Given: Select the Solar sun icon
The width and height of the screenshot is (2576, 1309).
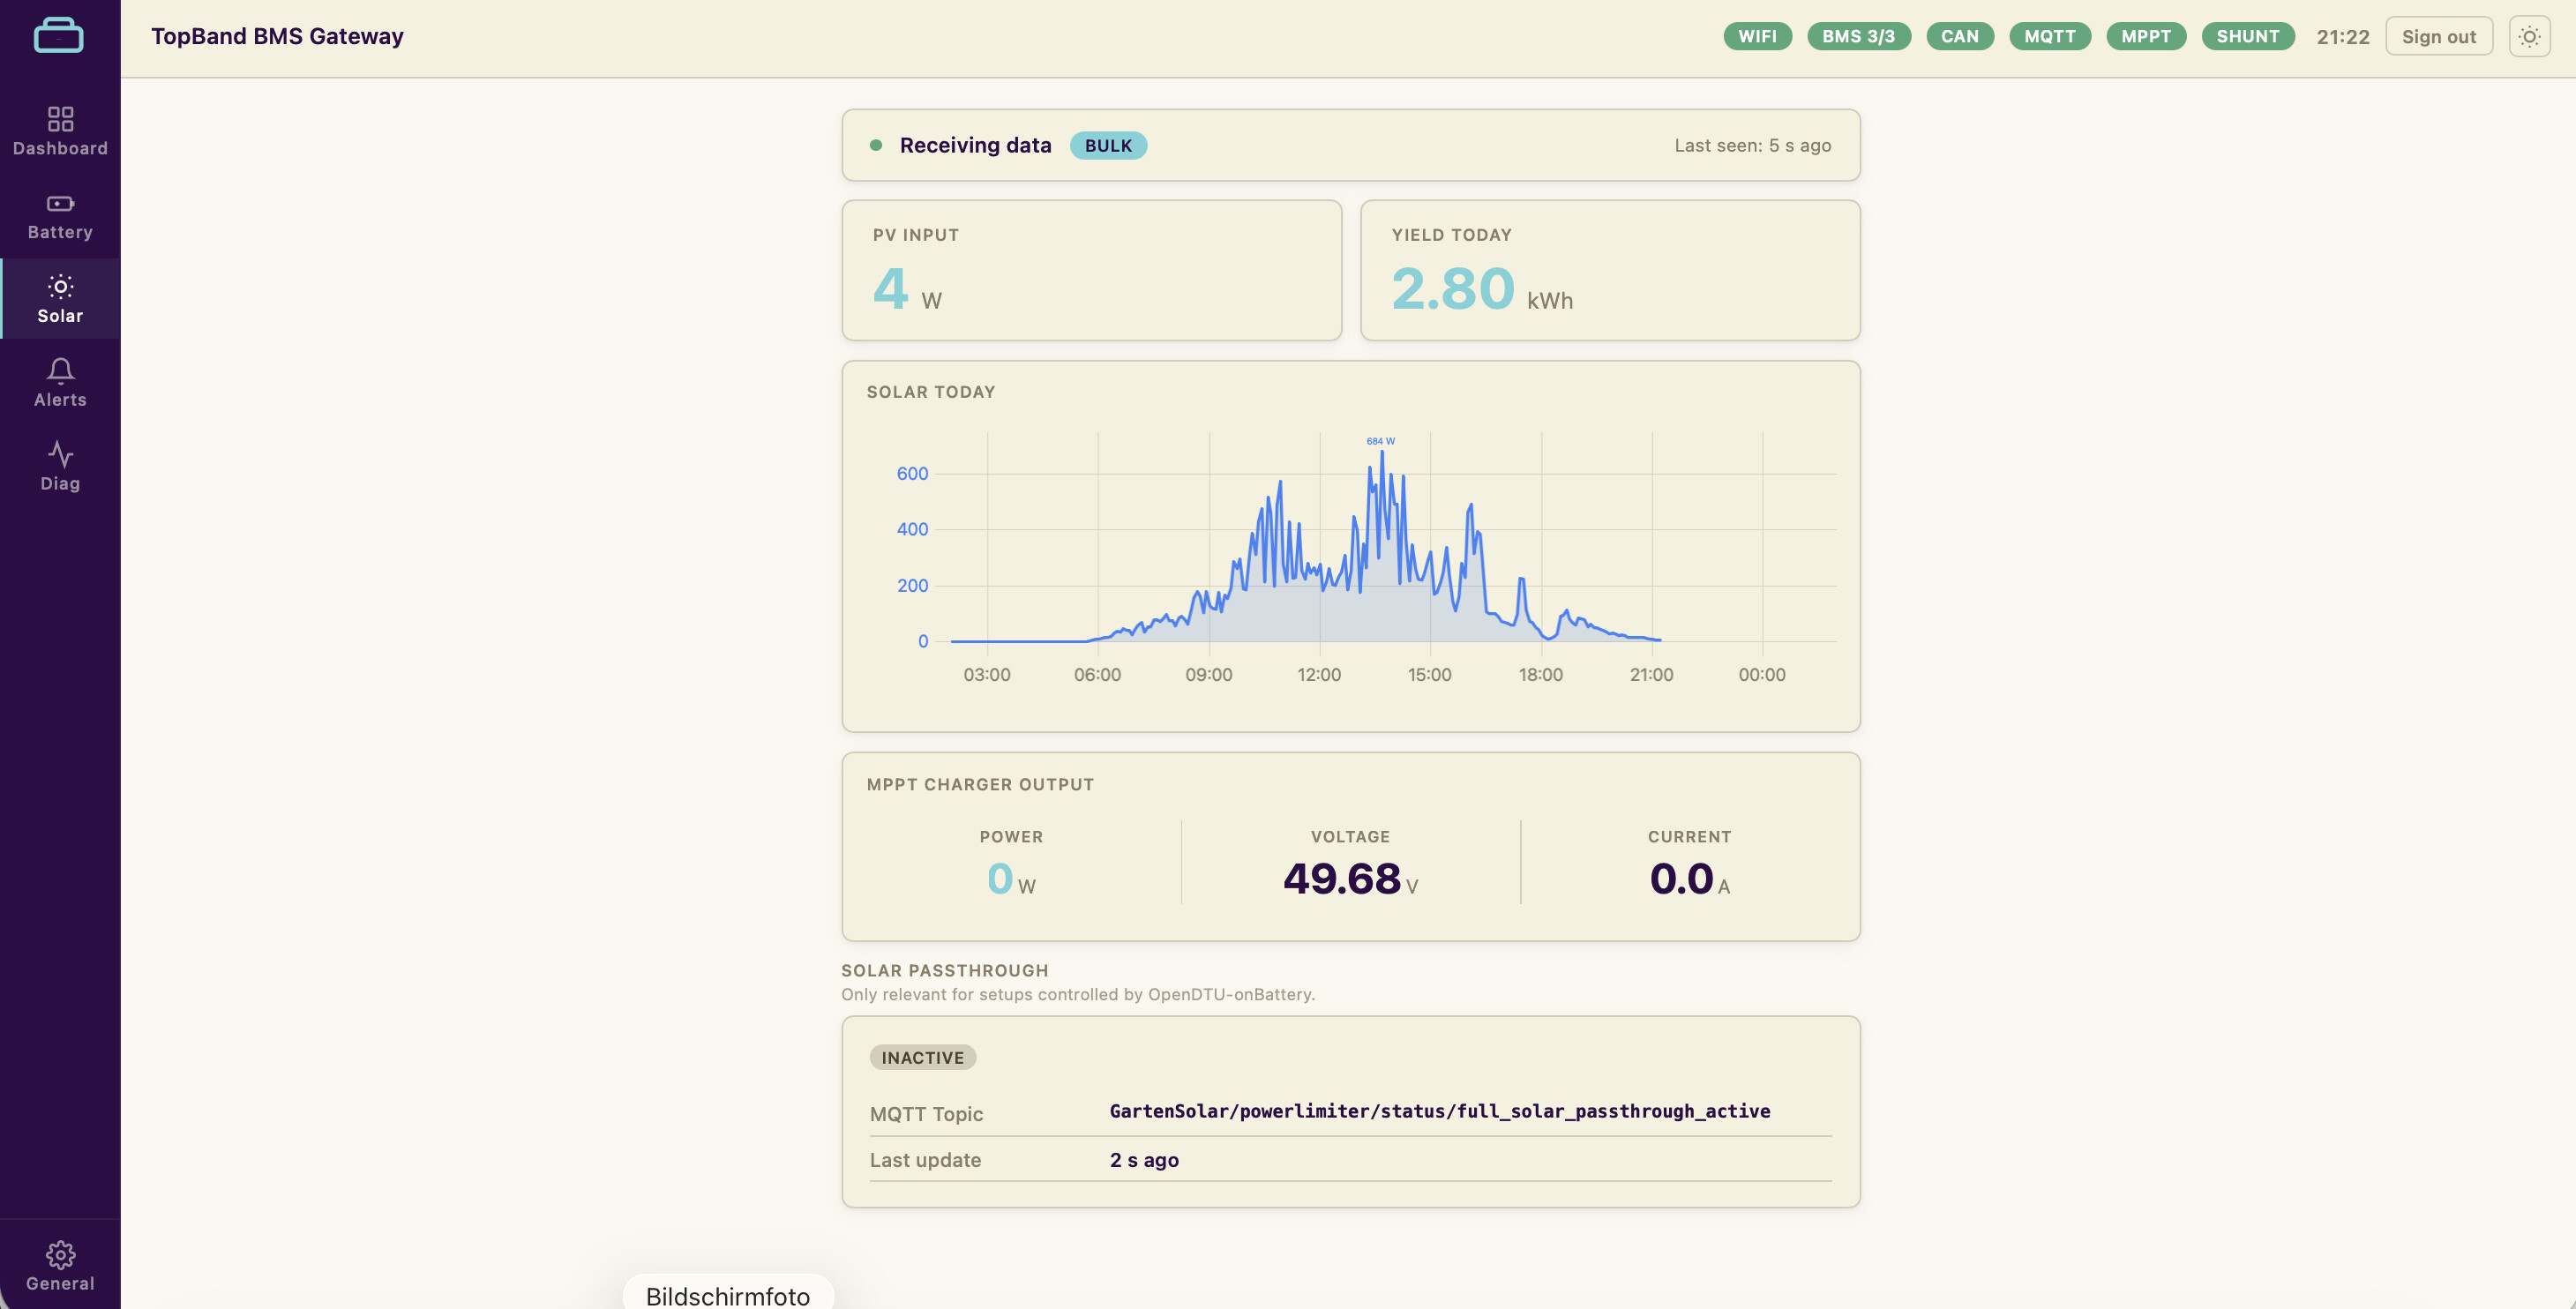Looking at the screenshot, I should 60,287.
